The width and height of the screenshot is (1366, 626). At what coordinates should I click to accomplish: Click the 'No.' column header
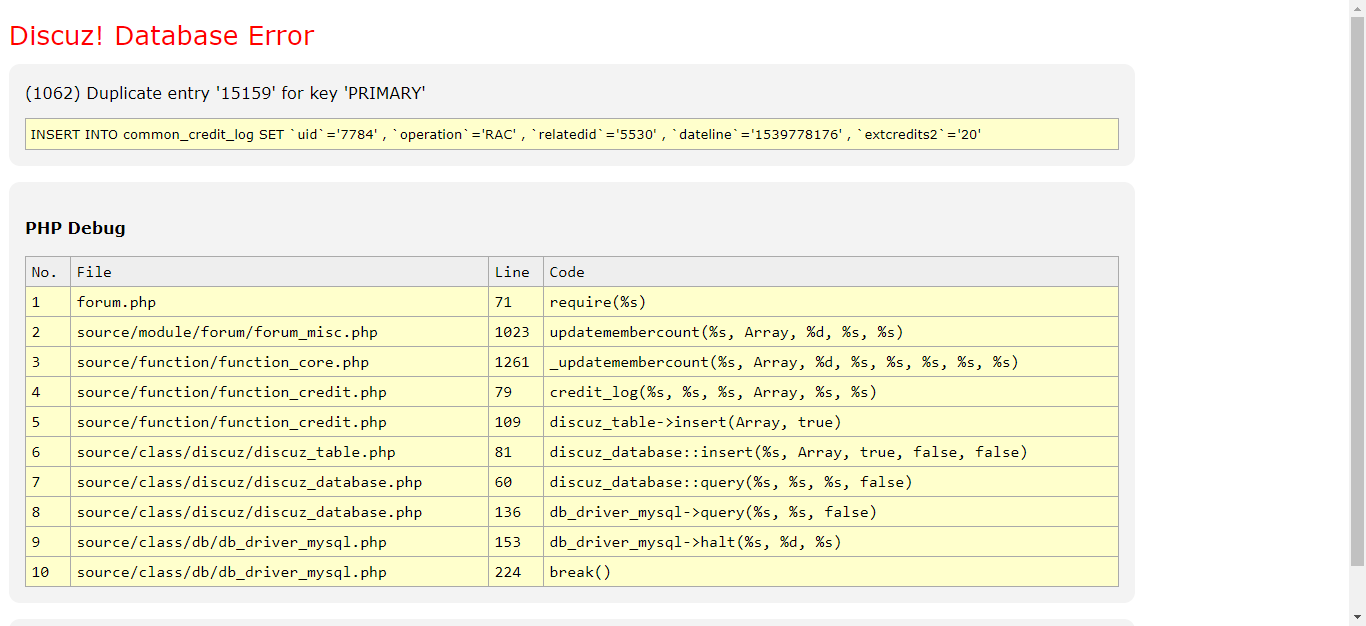[48, 272]
